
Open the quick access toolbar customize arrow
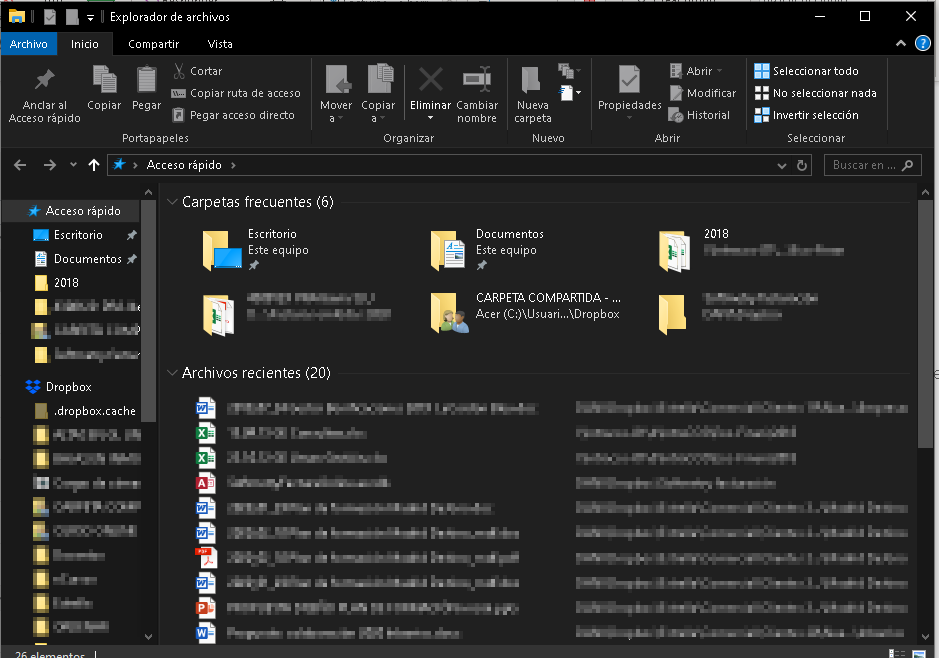point(90,17)
